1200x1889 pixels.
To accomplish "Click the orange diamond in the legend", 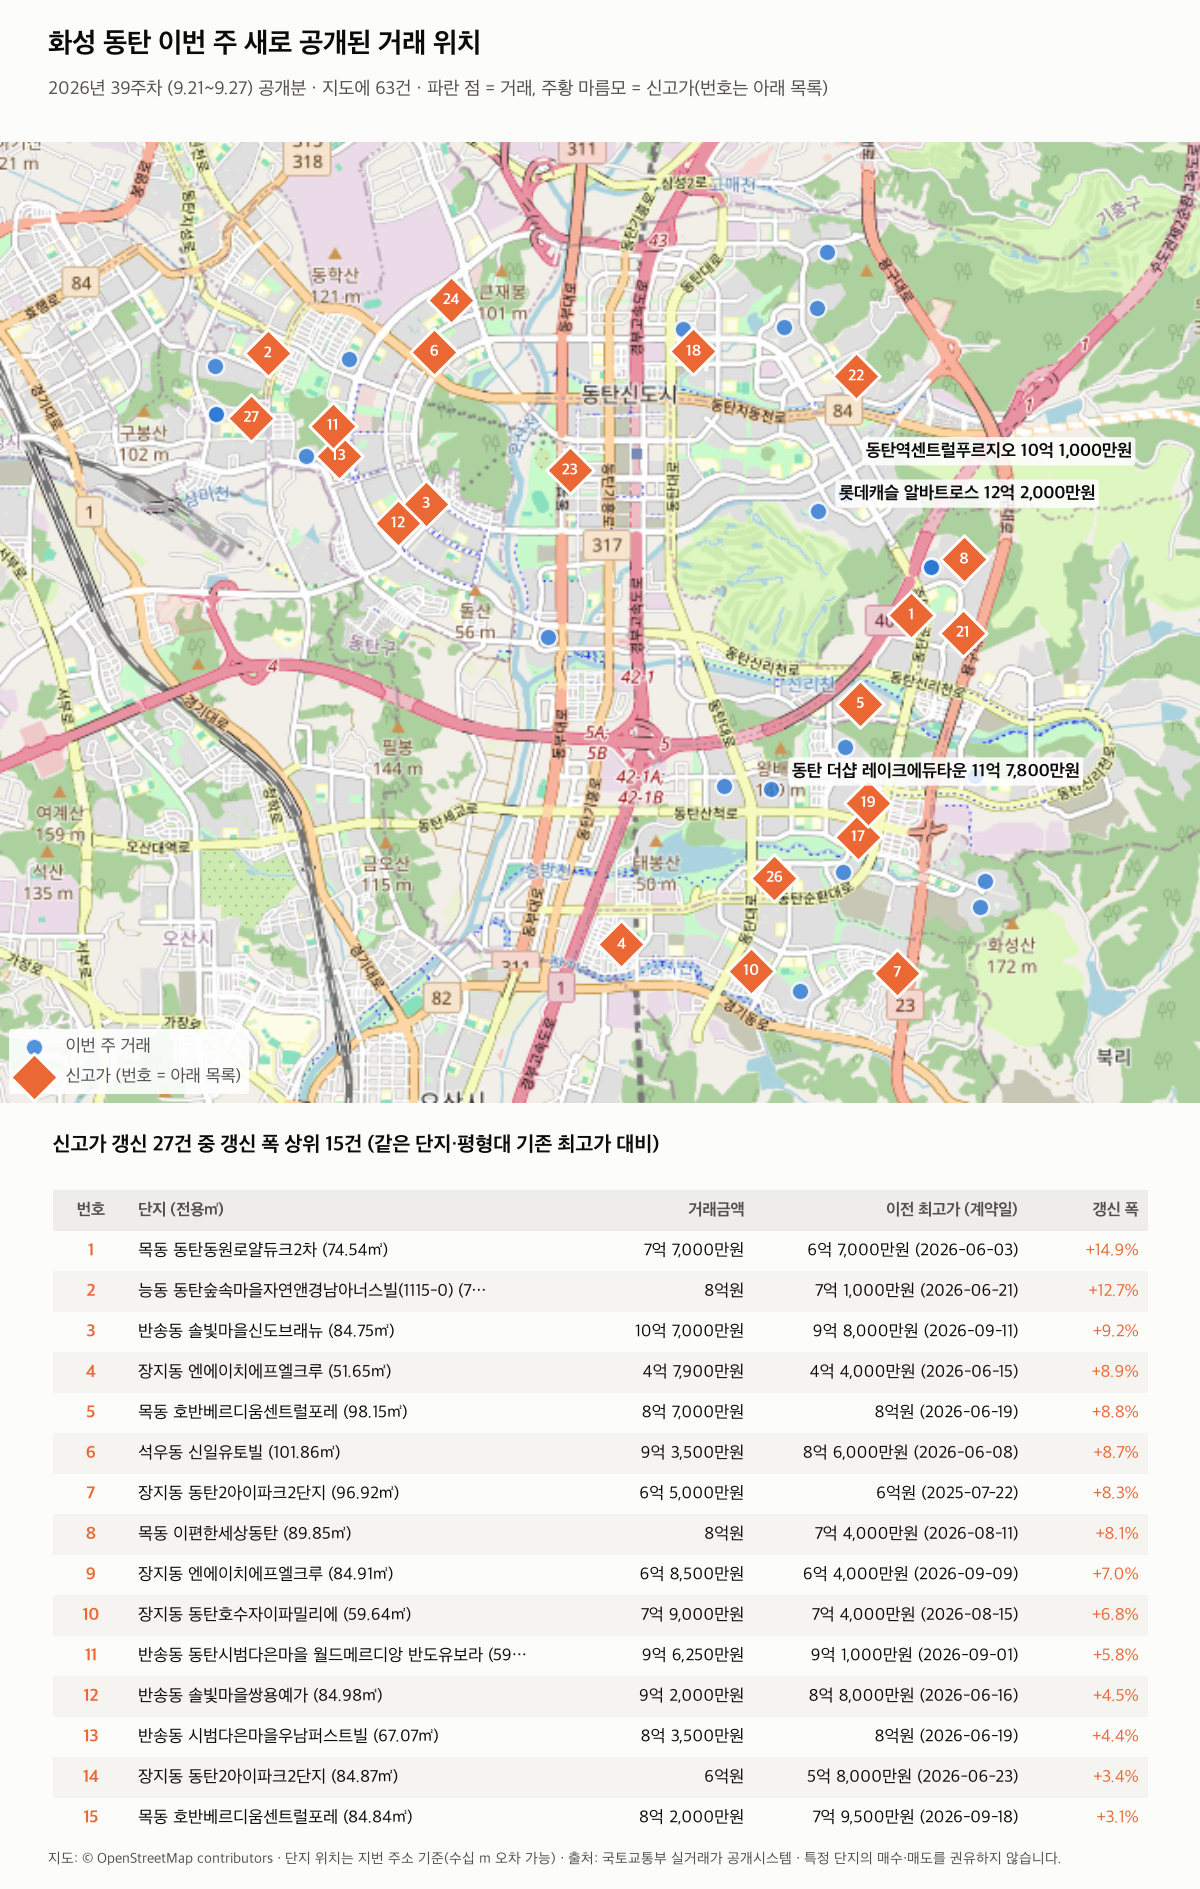I will click(x=35, y=1076).
